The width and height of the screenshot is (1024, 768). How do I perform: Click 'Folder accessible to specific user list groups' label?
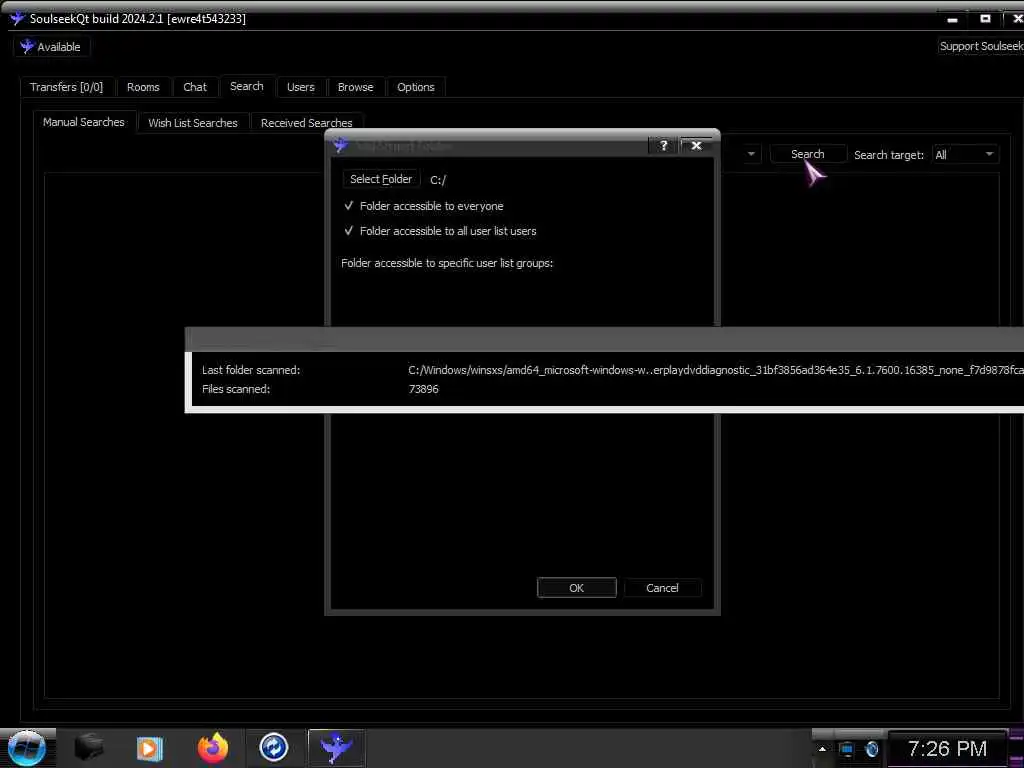tap(447, 263)
